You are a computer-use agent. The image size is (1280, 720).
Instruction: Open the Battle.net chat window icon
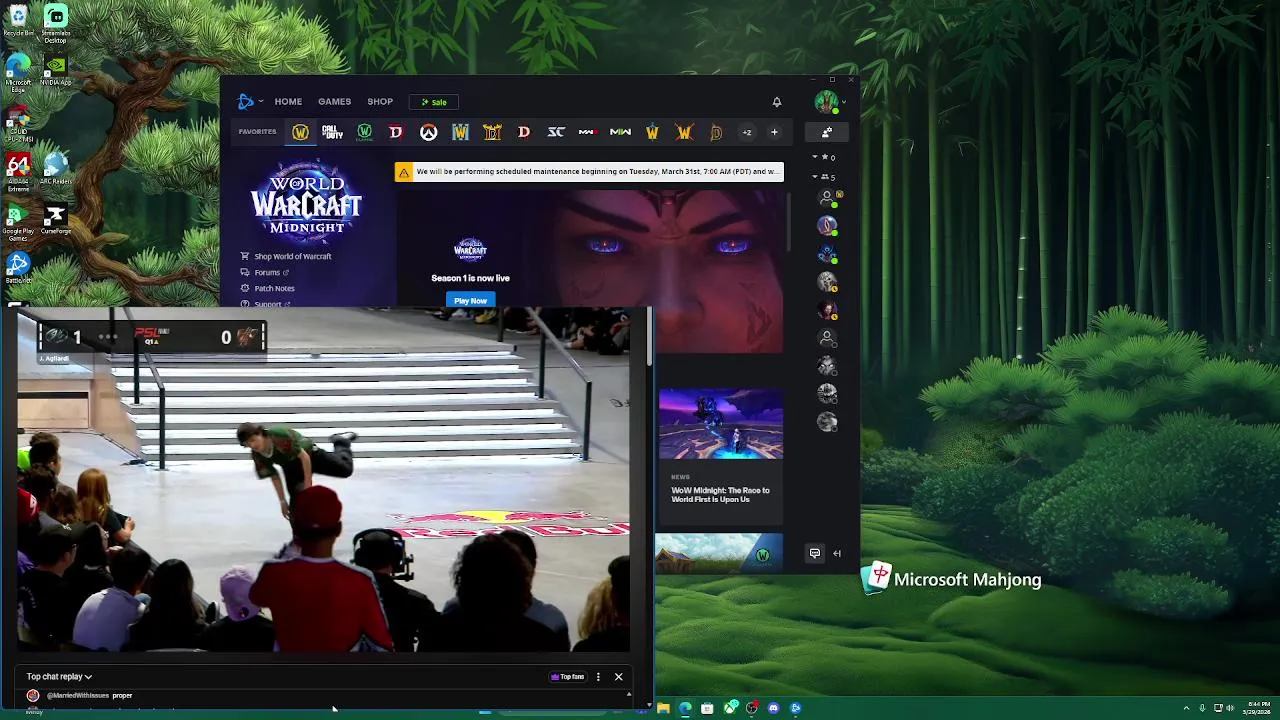(x=815, y=553)
